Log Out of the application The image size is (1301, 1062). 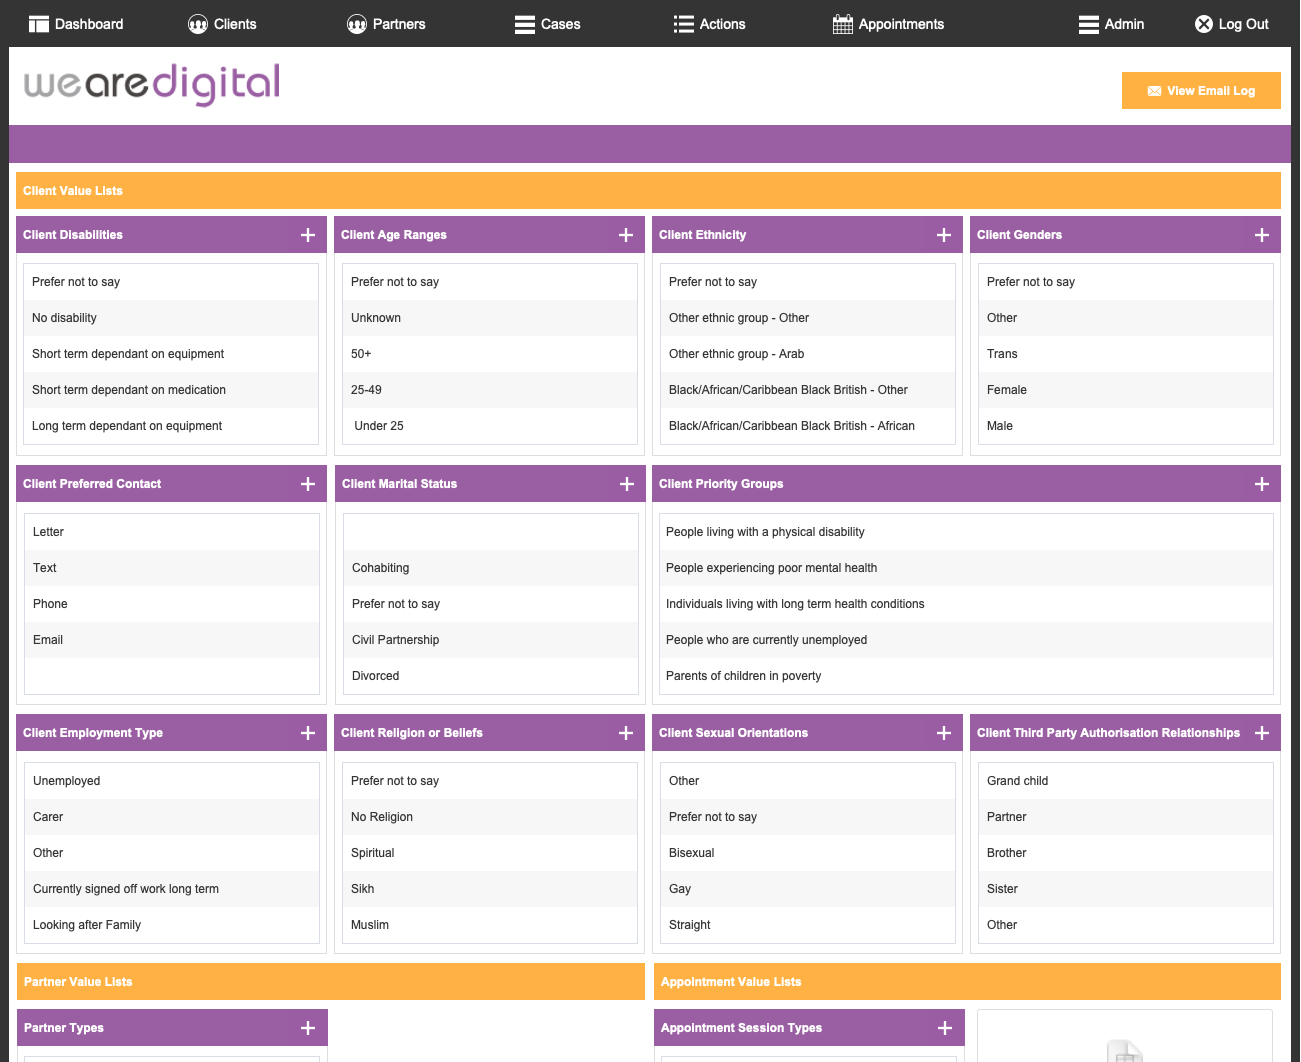pos(1232,24)
